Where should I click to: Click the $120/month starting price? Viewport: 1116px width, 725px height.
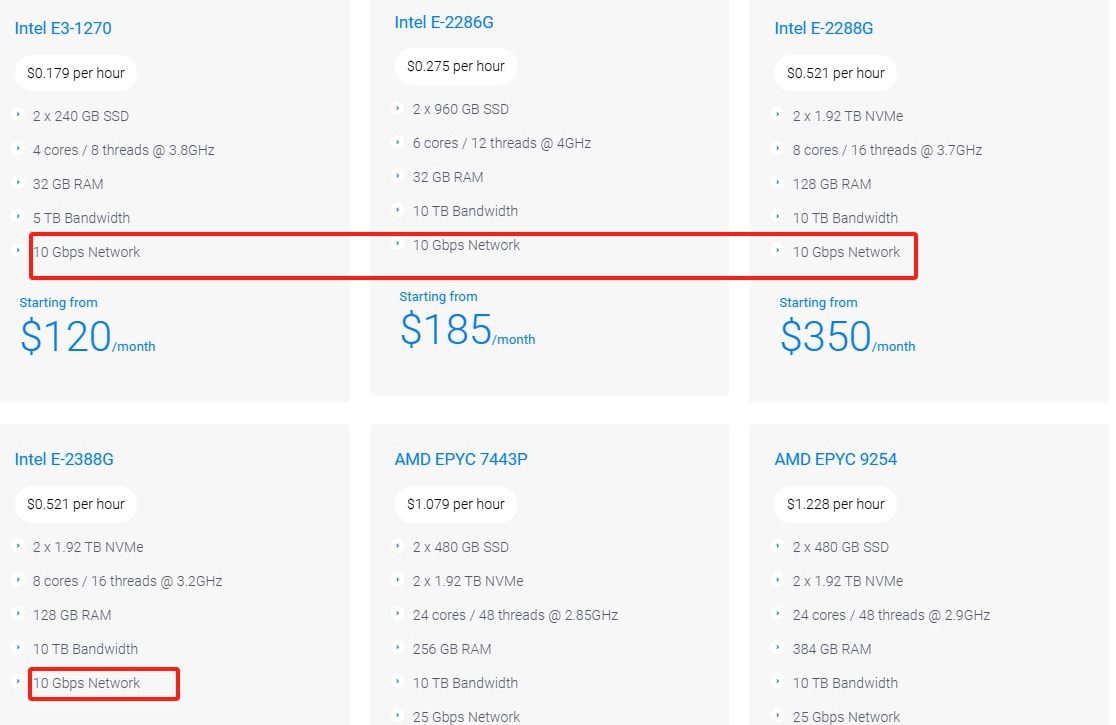87,337
